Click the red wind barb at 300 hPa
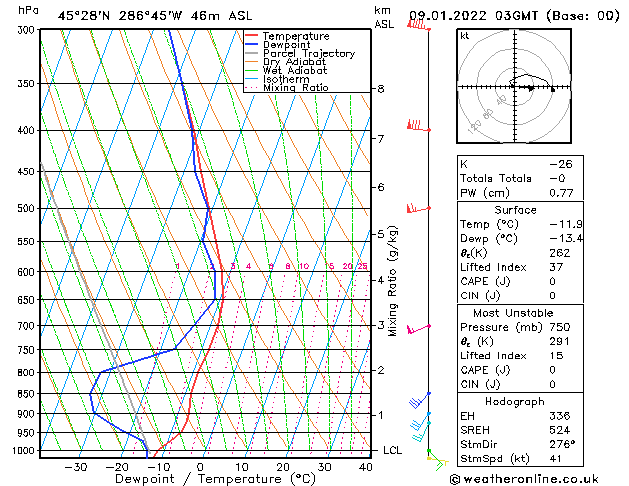629x486 pixels. pyautogui.click(x=419, y=25)
